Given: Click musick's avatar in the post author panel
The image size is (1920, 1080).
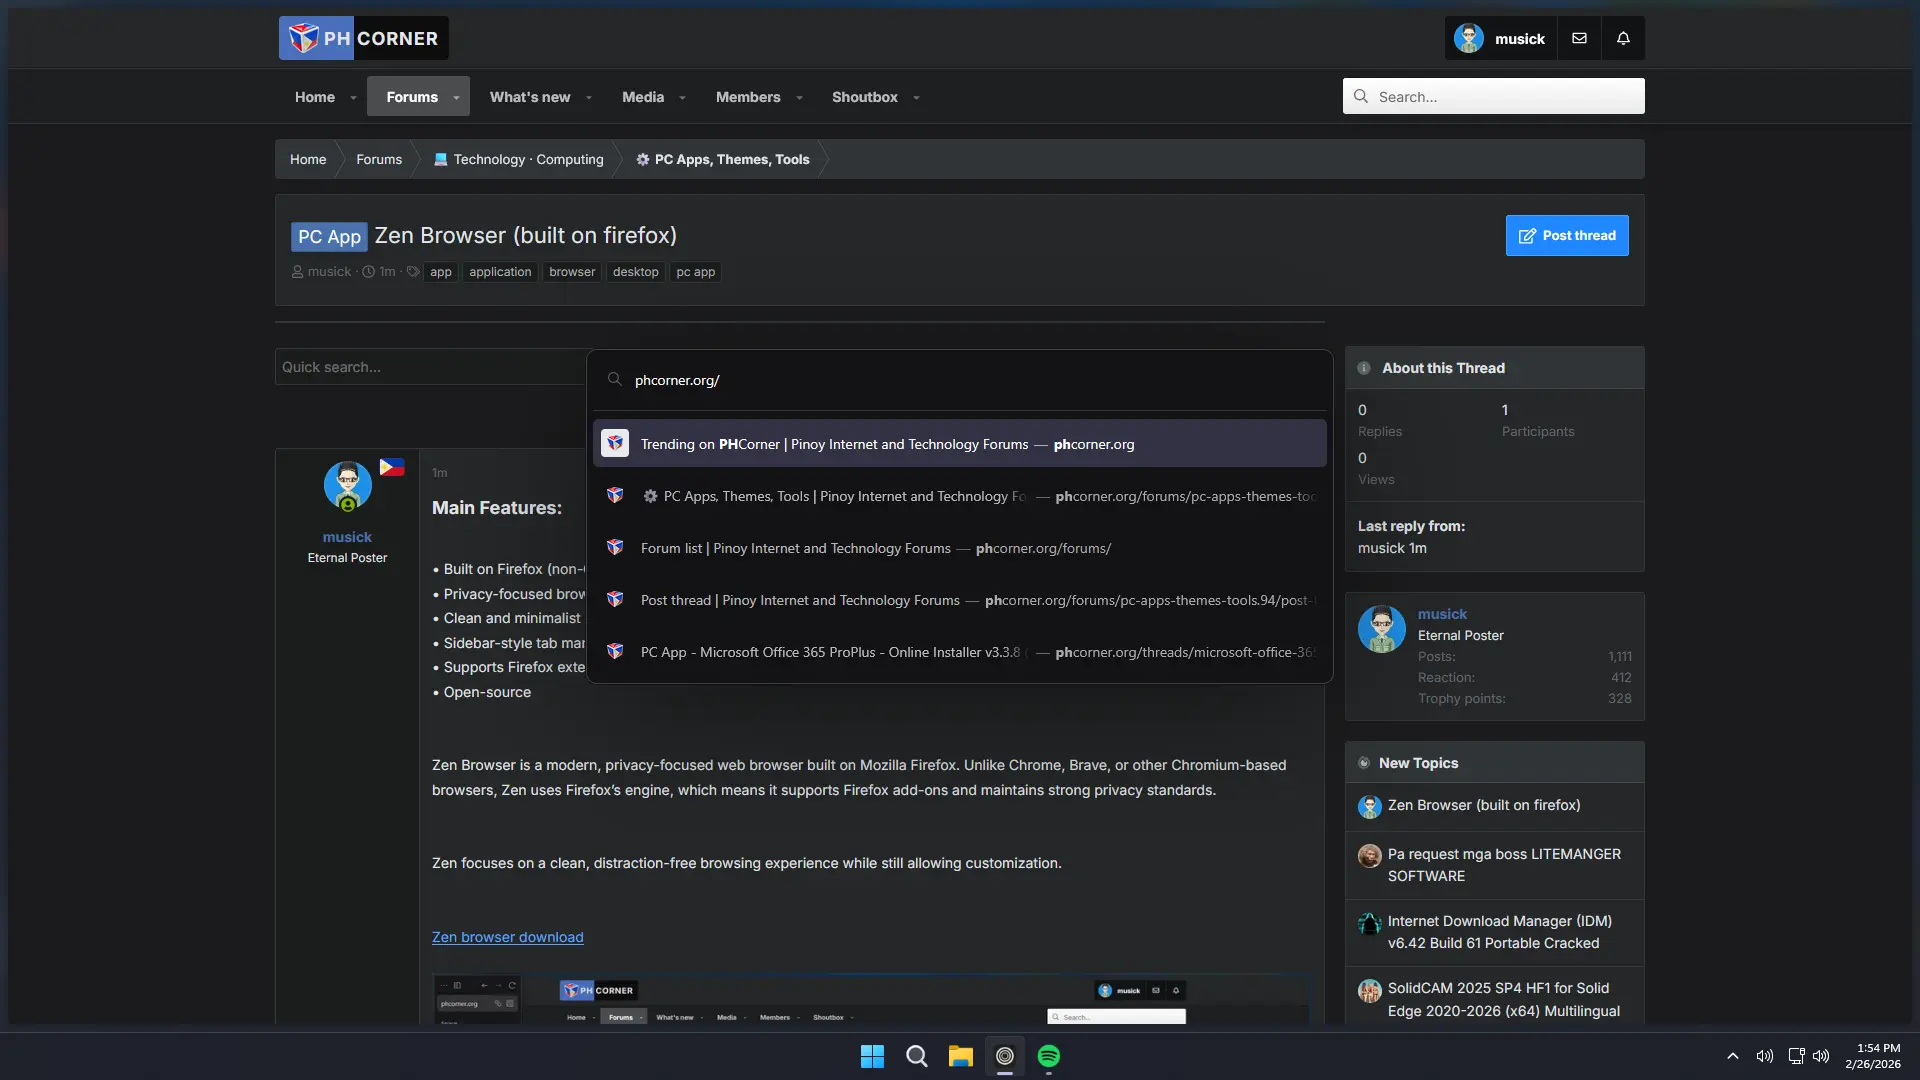Looking at the screenshot, I should (x=348, y=486).
